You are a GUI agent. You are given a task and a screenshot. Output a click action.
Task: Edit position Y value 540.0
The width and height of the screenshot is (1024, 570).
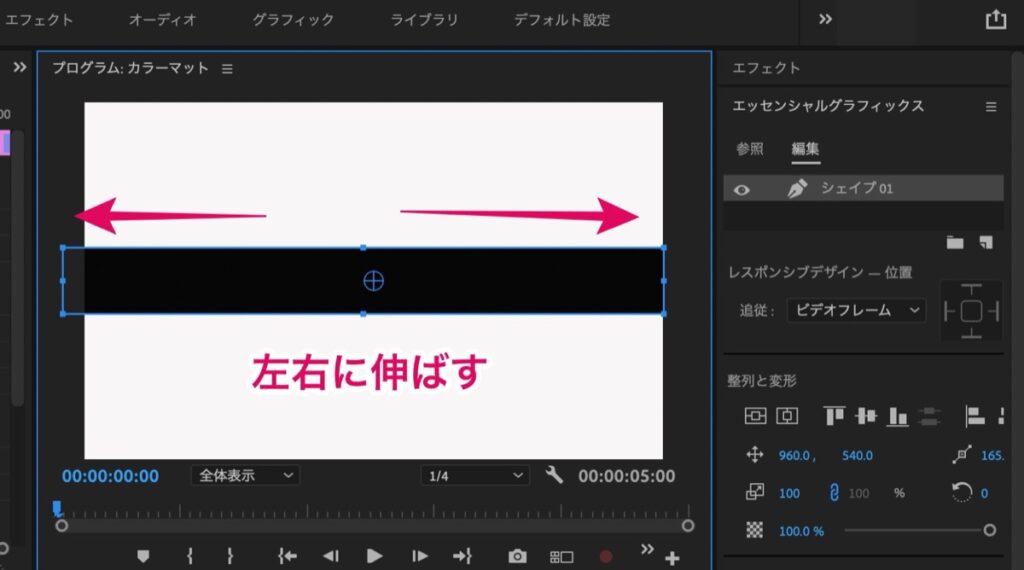click(857, 456)
